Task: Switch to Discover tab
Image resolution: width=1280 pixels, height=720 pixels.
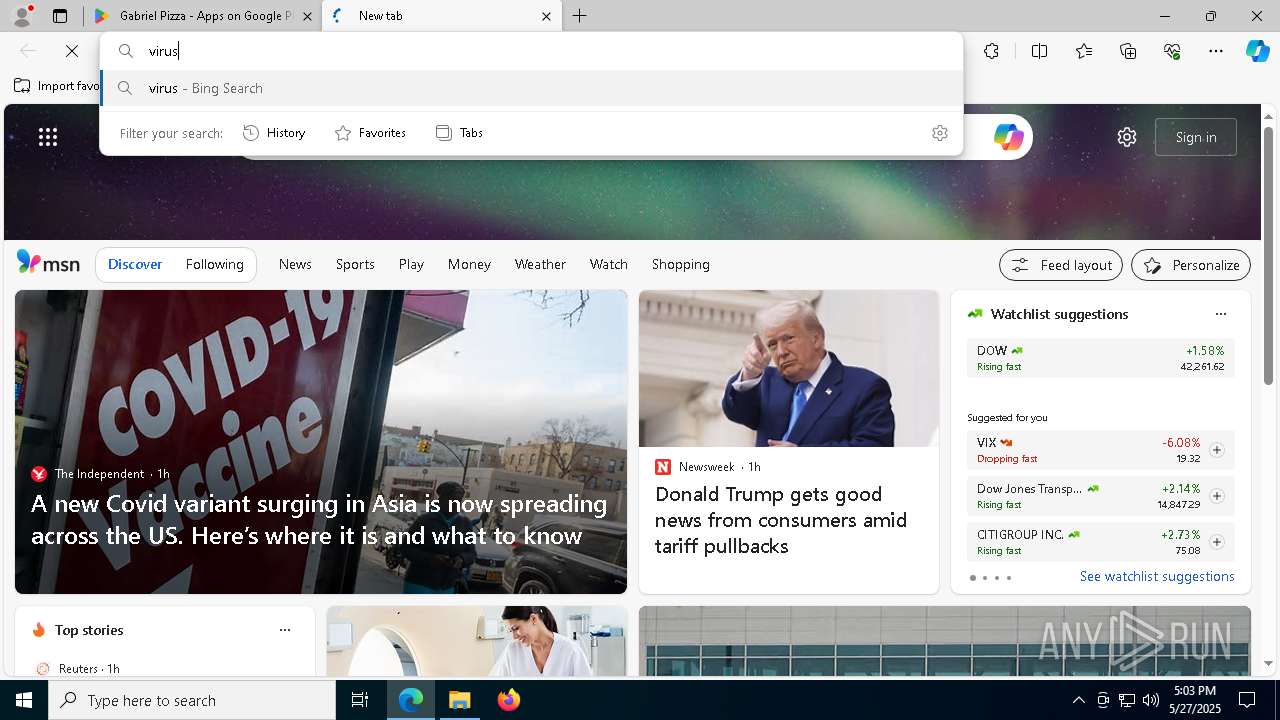Action: pos(135,264)
